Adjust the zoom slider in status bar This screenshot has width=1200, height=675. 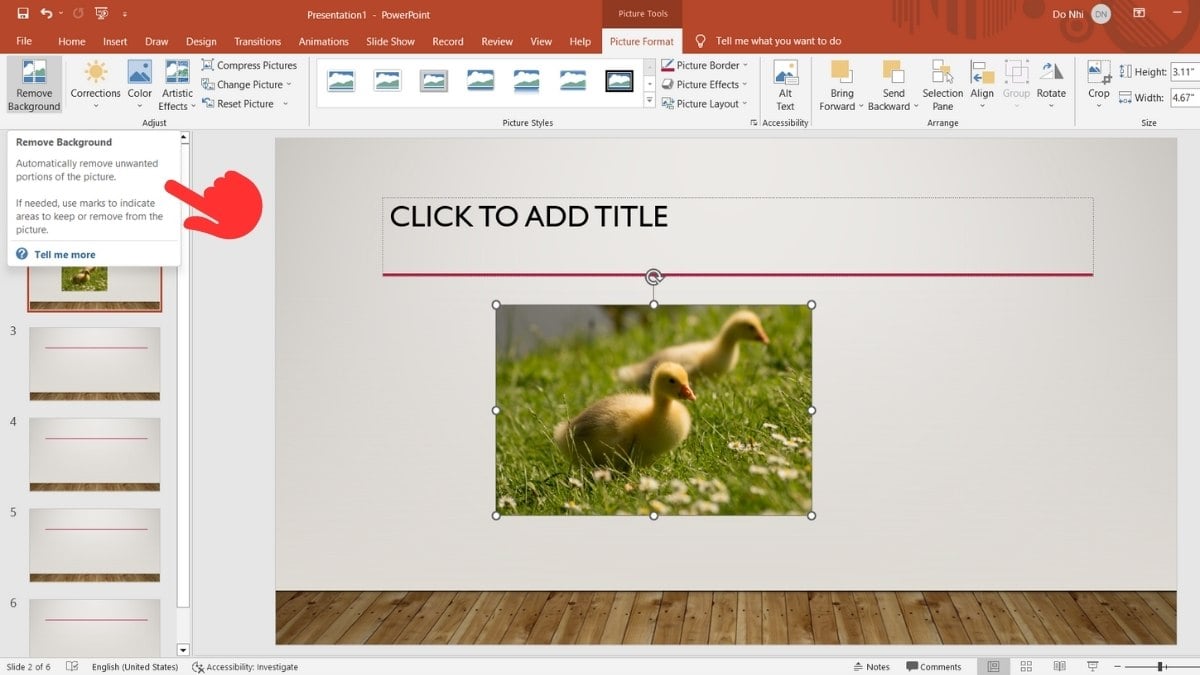(x=1159, y=666)
